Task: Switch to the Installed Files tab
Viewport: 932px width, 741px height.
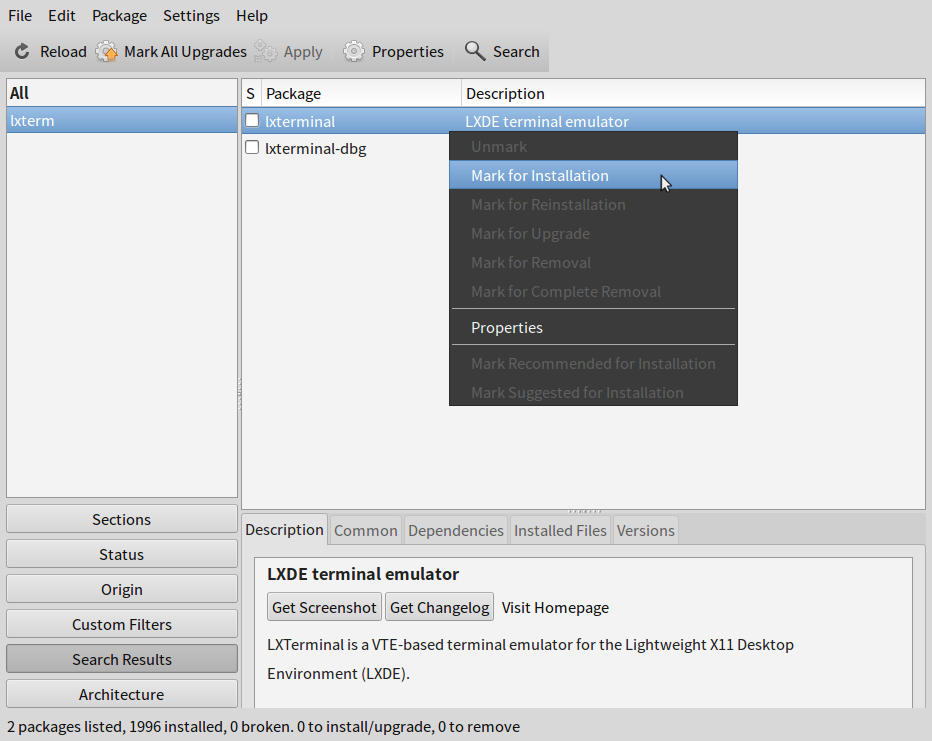Action: pos(560,530)
